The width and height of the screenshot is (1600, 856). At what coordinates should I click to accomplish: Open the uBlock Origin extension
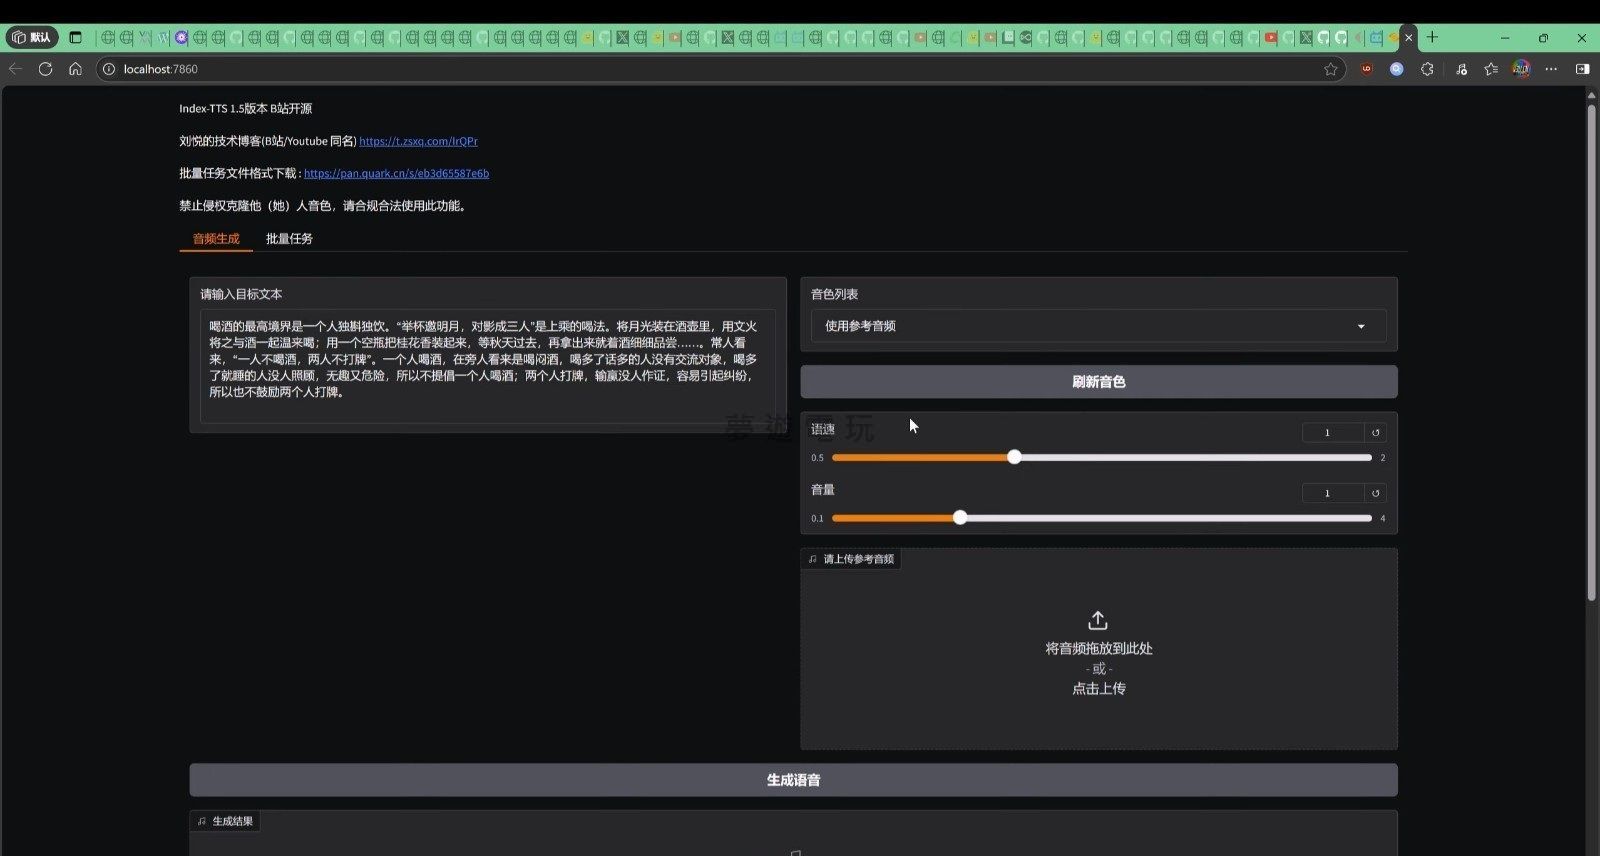click(1366, 69)
